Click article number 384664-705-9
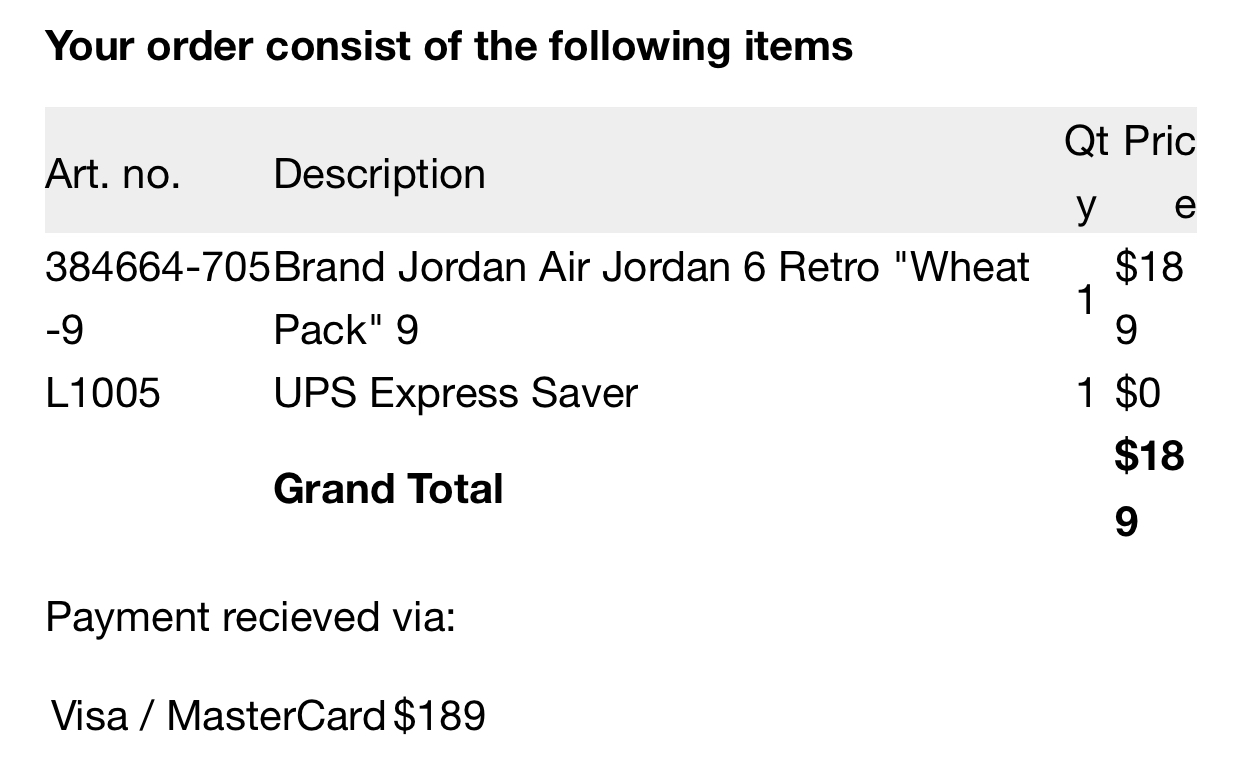 pos(158,298)
